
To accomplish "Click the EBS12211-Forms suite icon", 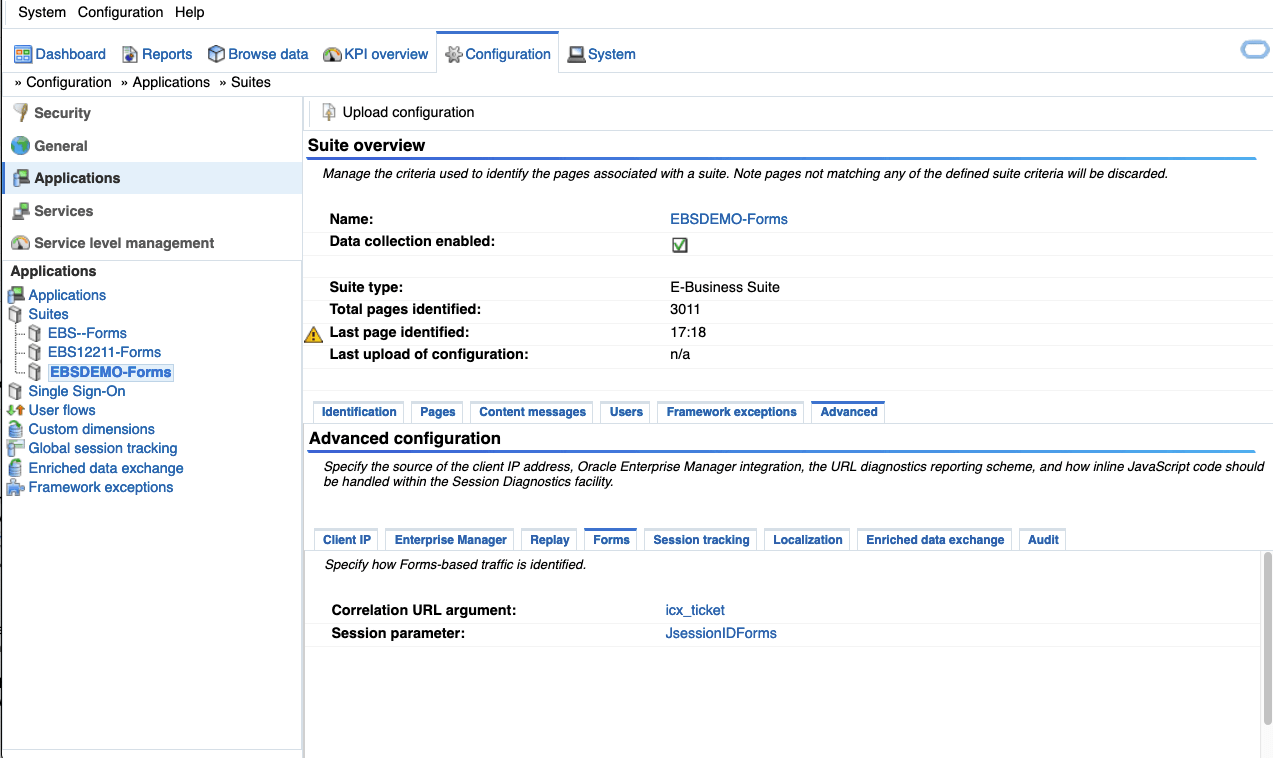I will pyautogui.click(x=35, y=352).
